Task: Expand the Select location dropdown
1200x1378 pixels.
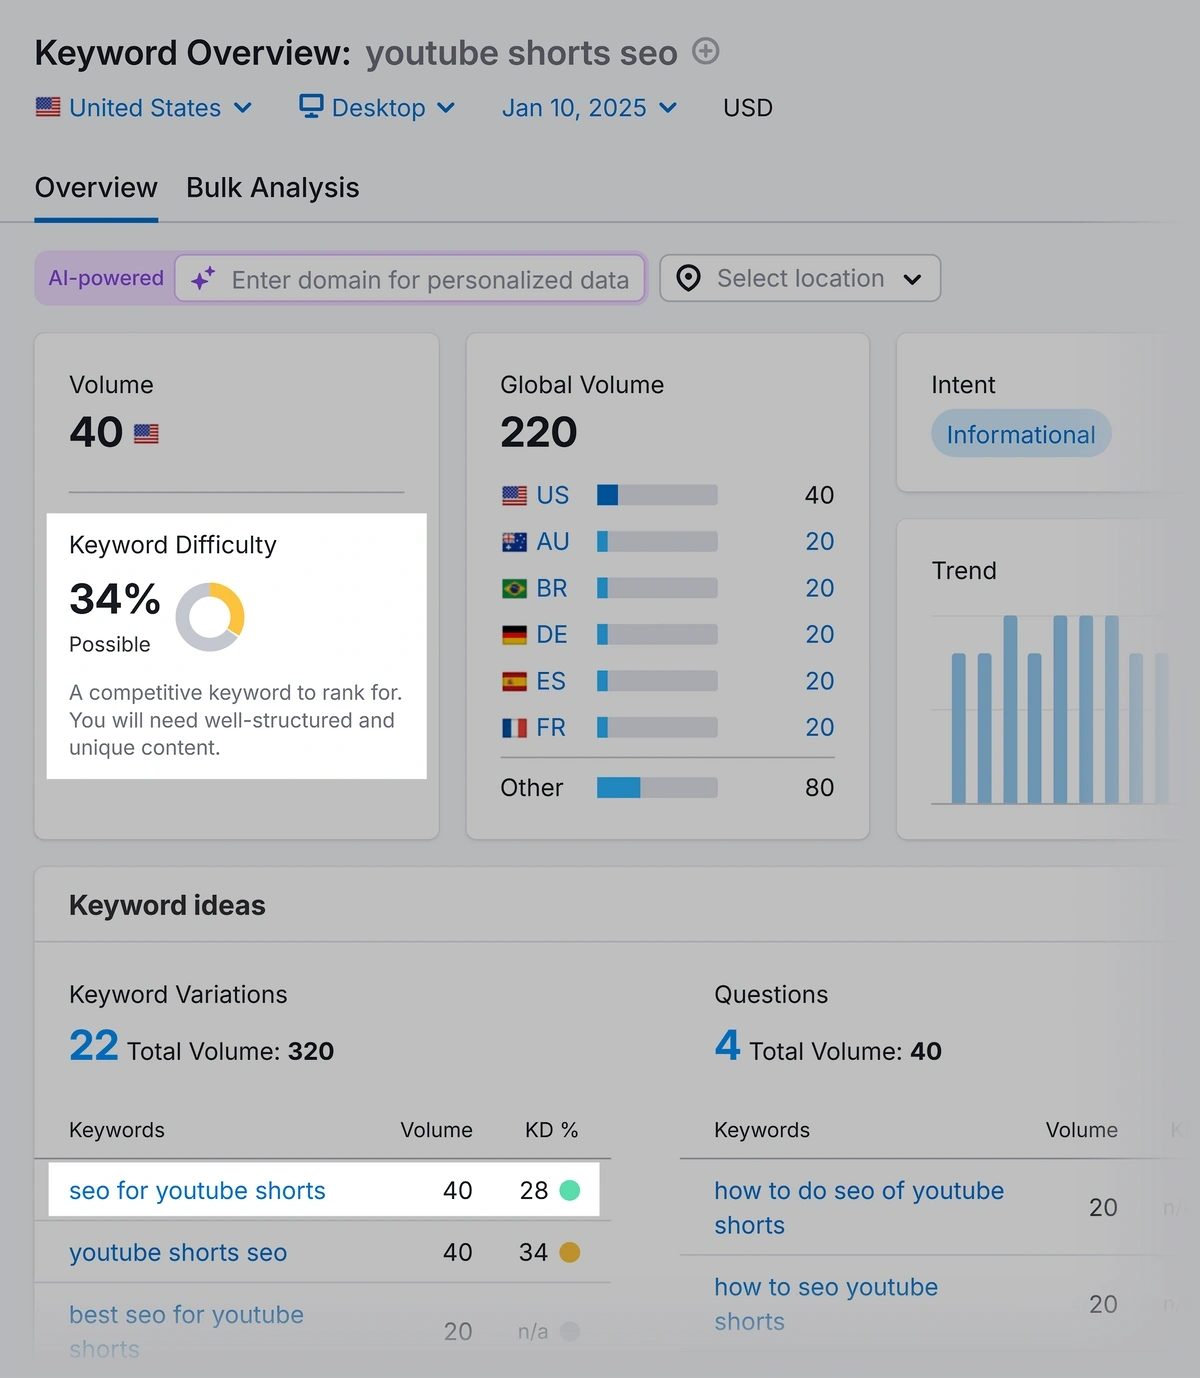Action: click(x=800, y=278)
